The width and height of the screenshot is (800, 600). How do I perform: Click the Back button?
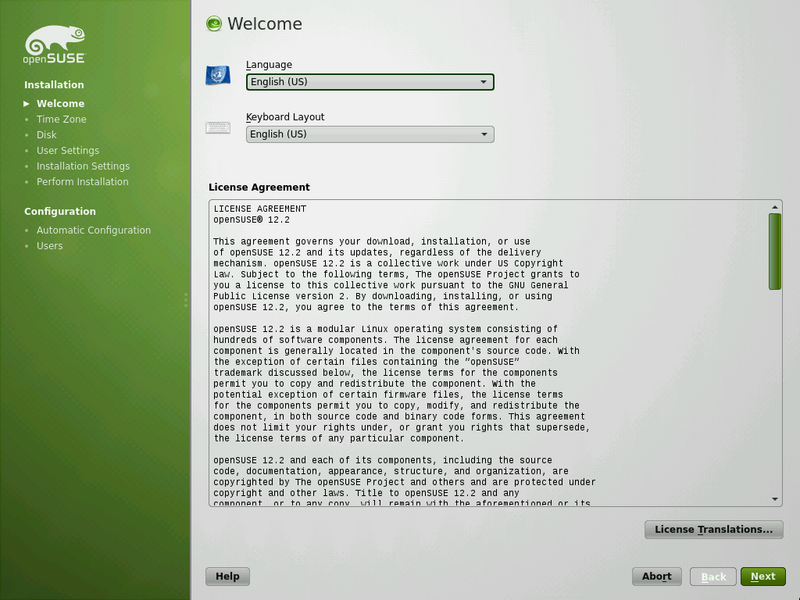coord(713,577)
